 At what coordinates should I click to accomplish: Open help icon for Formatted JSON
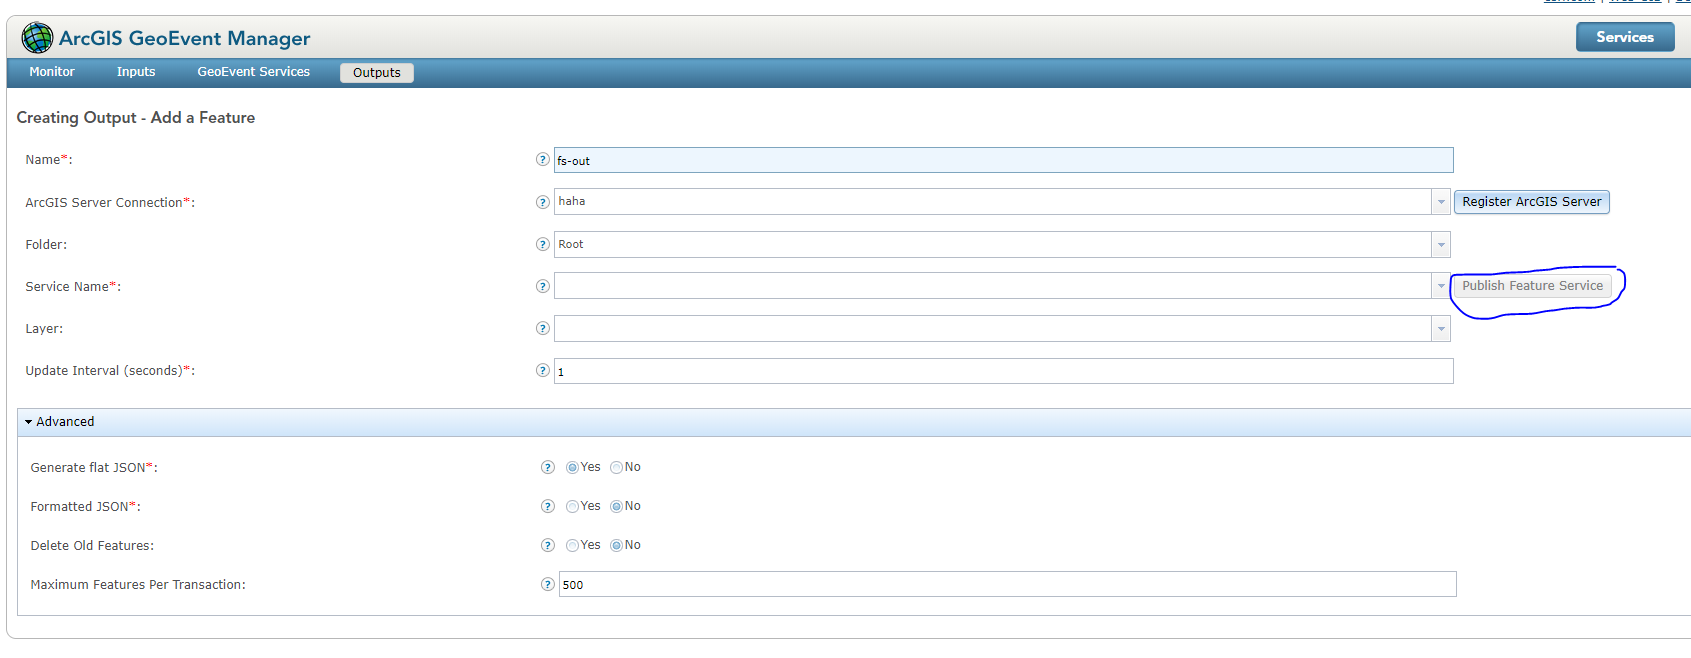tap(548, 506)
